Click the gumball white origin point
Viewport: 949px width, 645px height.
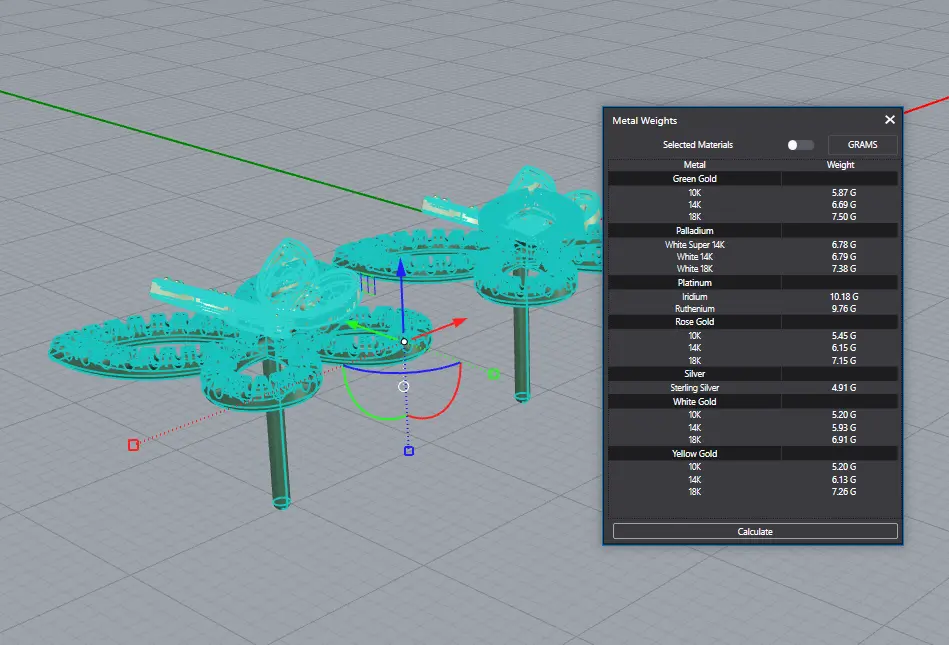(x=404, y=342)
